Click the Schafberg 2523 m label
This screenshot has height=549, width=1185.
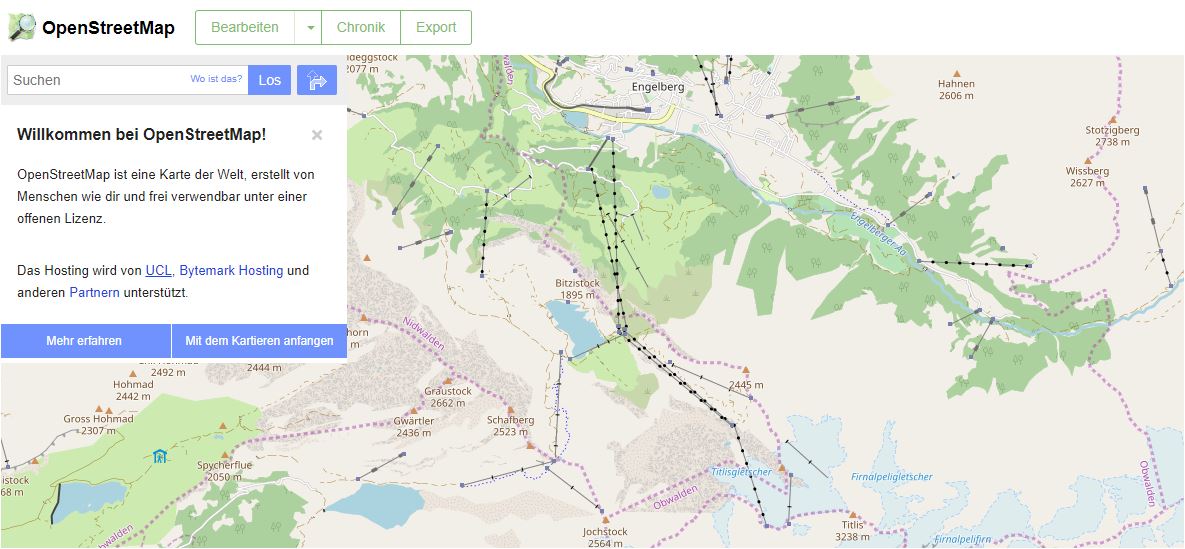510,426
